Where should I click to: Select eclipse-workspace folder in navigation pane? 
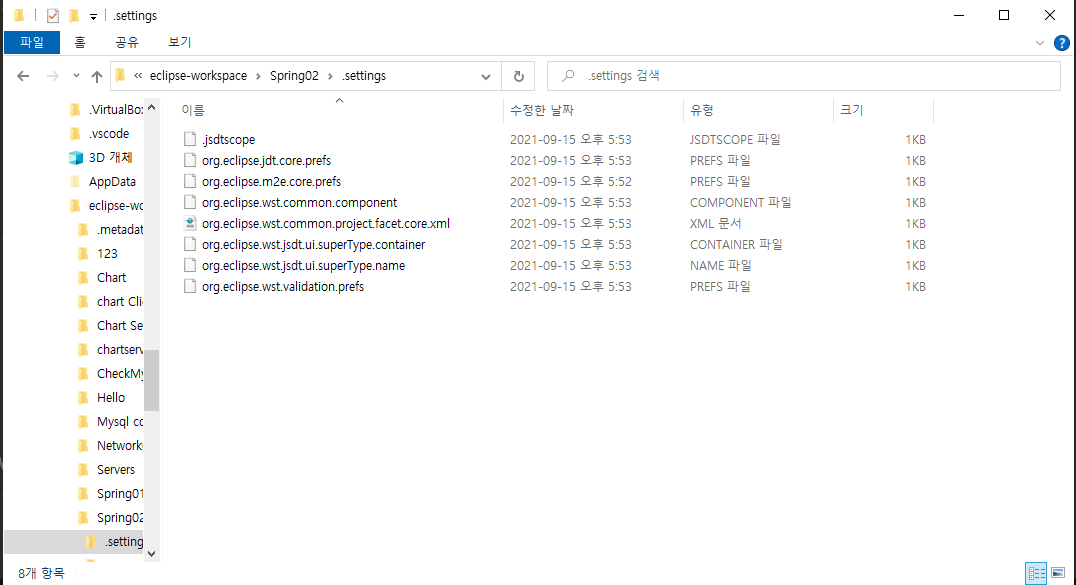point(115,205)
